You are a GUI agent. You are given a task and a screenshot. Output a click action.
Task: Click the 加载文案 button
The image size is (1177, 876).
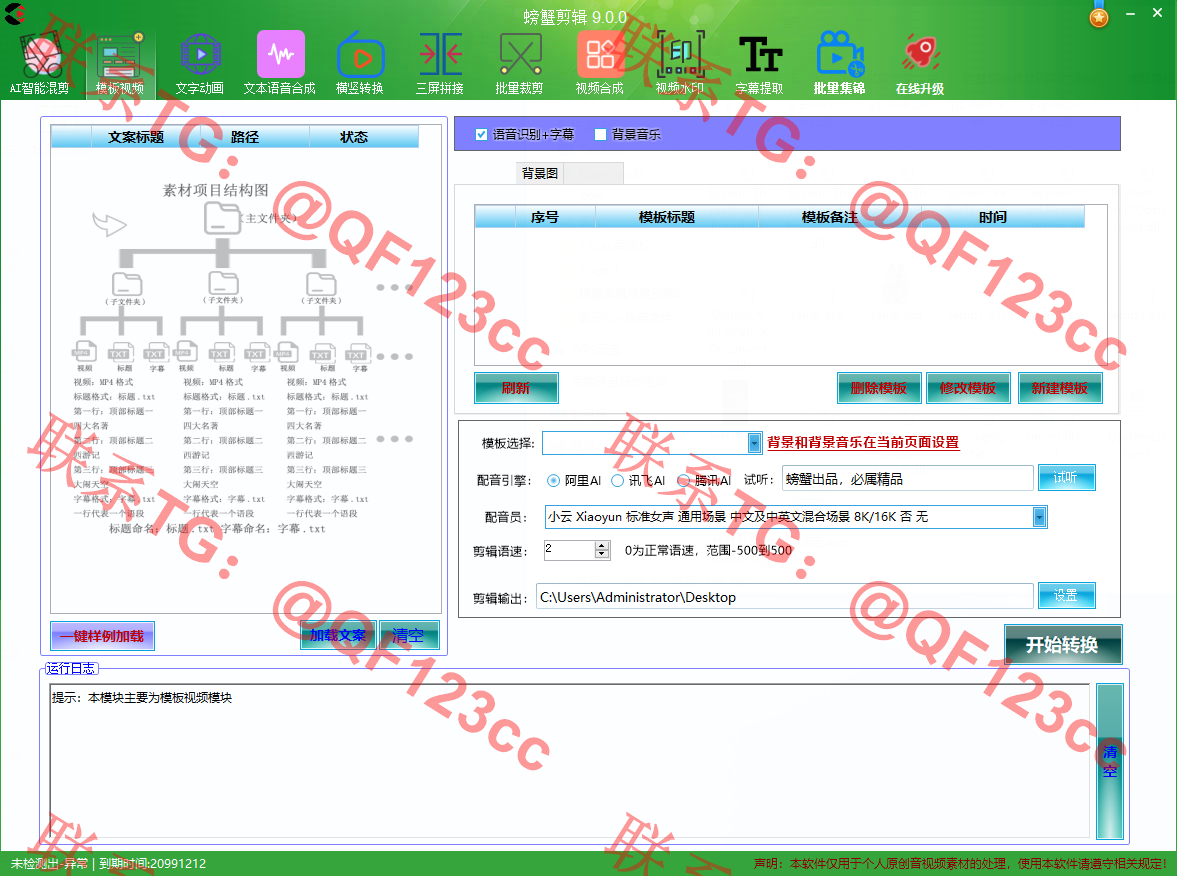coord(338,635)
